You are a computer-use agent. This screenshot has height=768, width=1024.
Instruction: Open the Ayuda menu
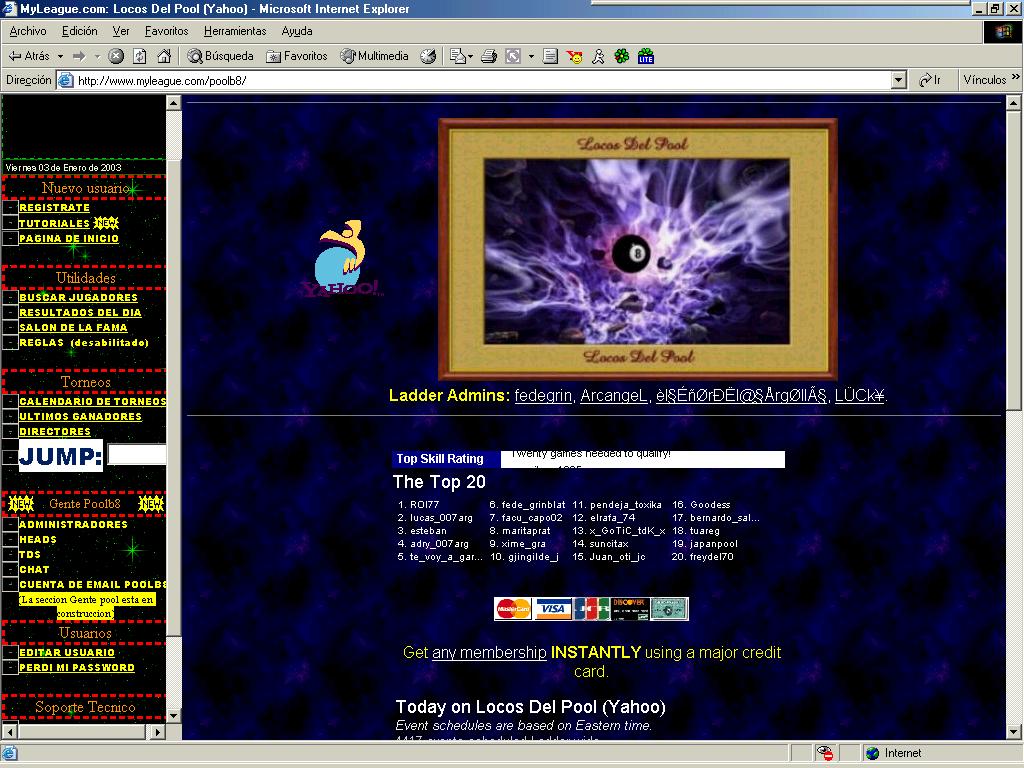[296, 31]
